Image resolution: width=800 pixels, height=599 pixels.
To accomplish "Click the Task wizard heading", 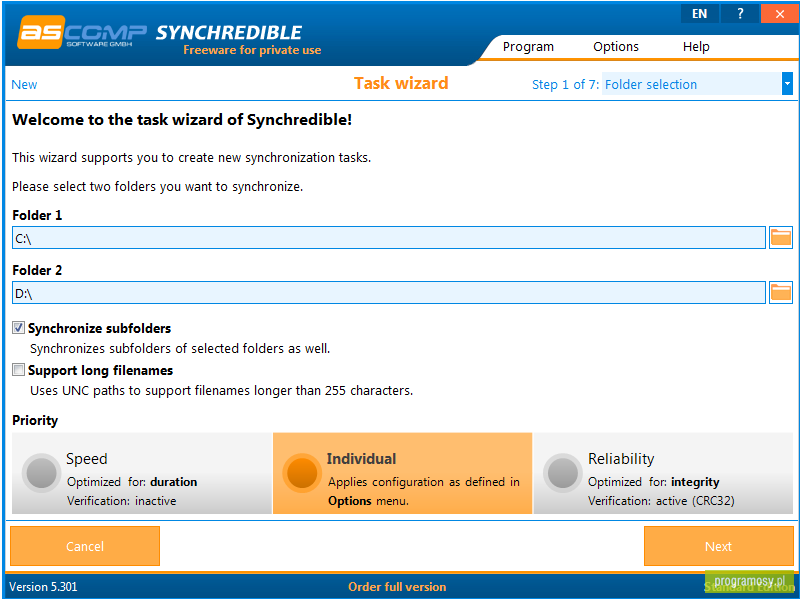I will click(x=401, y=83).
